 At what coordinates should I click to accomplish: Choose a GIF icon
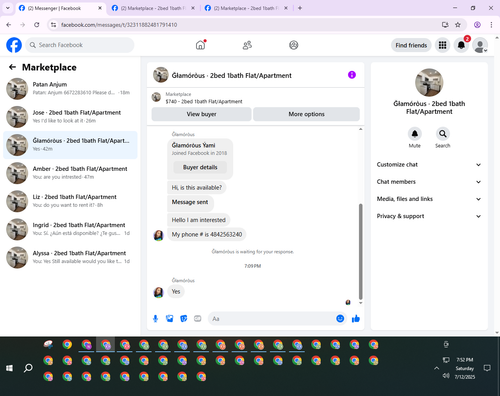click(198, 319)
